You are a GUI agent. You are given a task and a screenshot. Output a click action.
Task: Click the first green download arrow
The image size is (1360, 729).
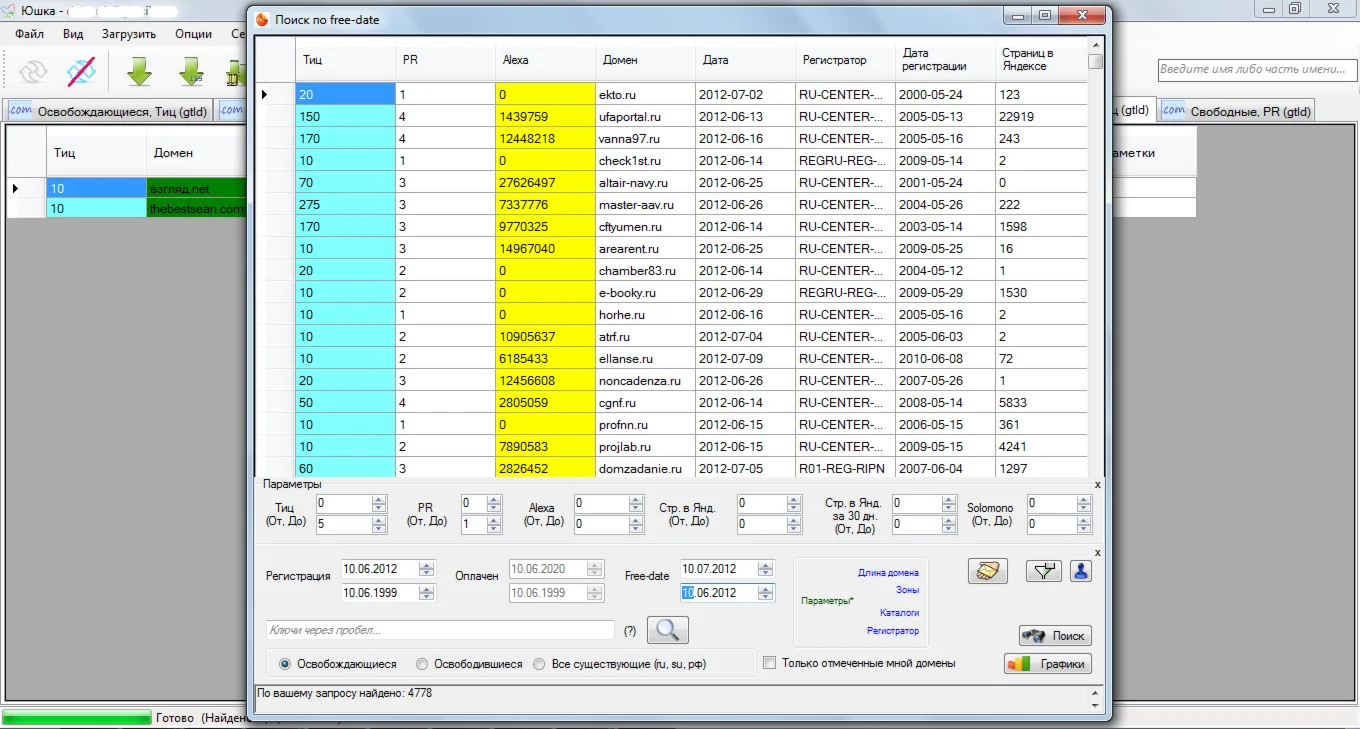[x=139, y=71]
